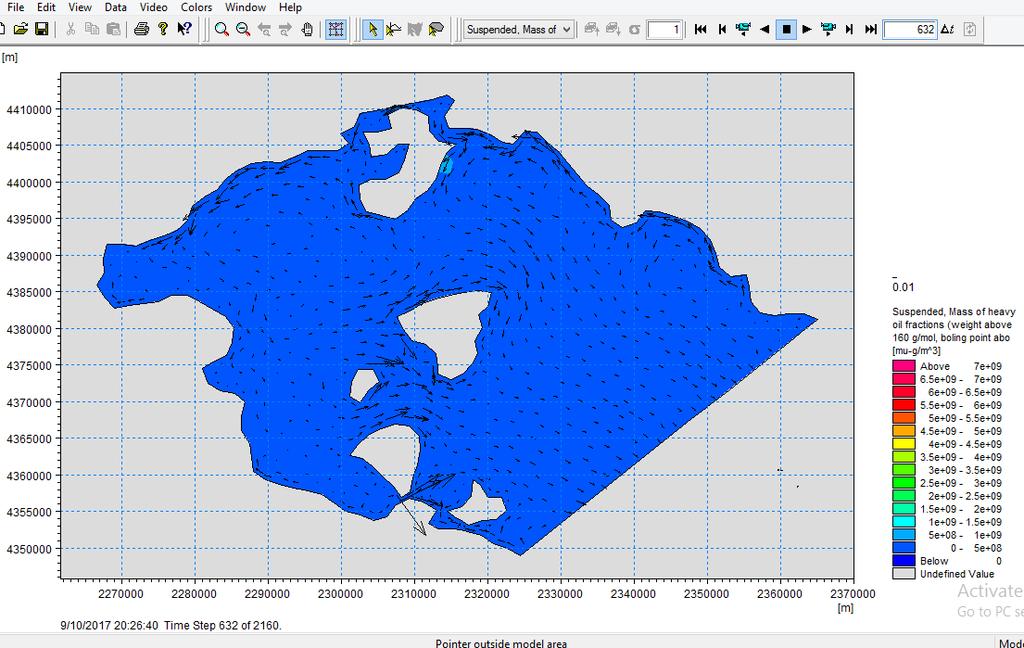Jump to the last time step
Image resolution: width=1024 pixels, height=648 pixels.
click(871, 29)
